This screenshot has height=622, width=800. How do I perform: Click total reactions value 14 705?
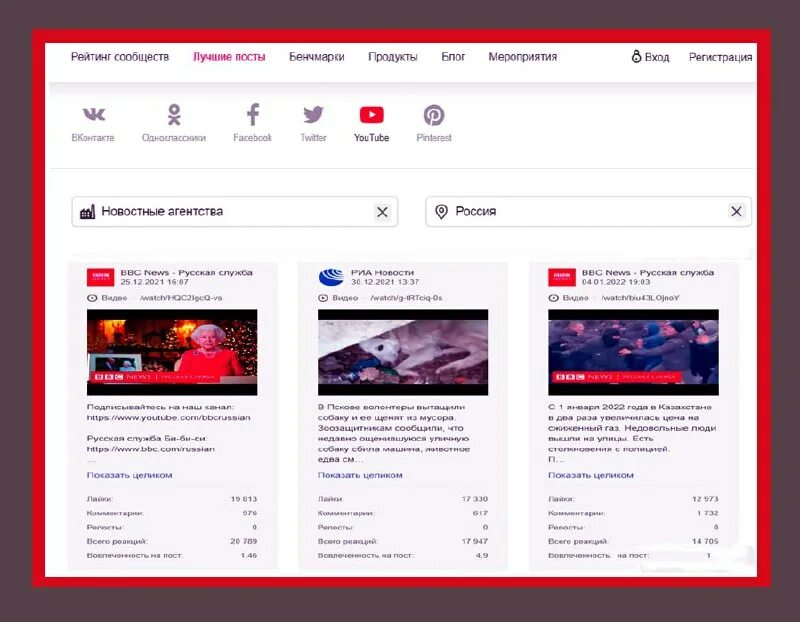705,541
